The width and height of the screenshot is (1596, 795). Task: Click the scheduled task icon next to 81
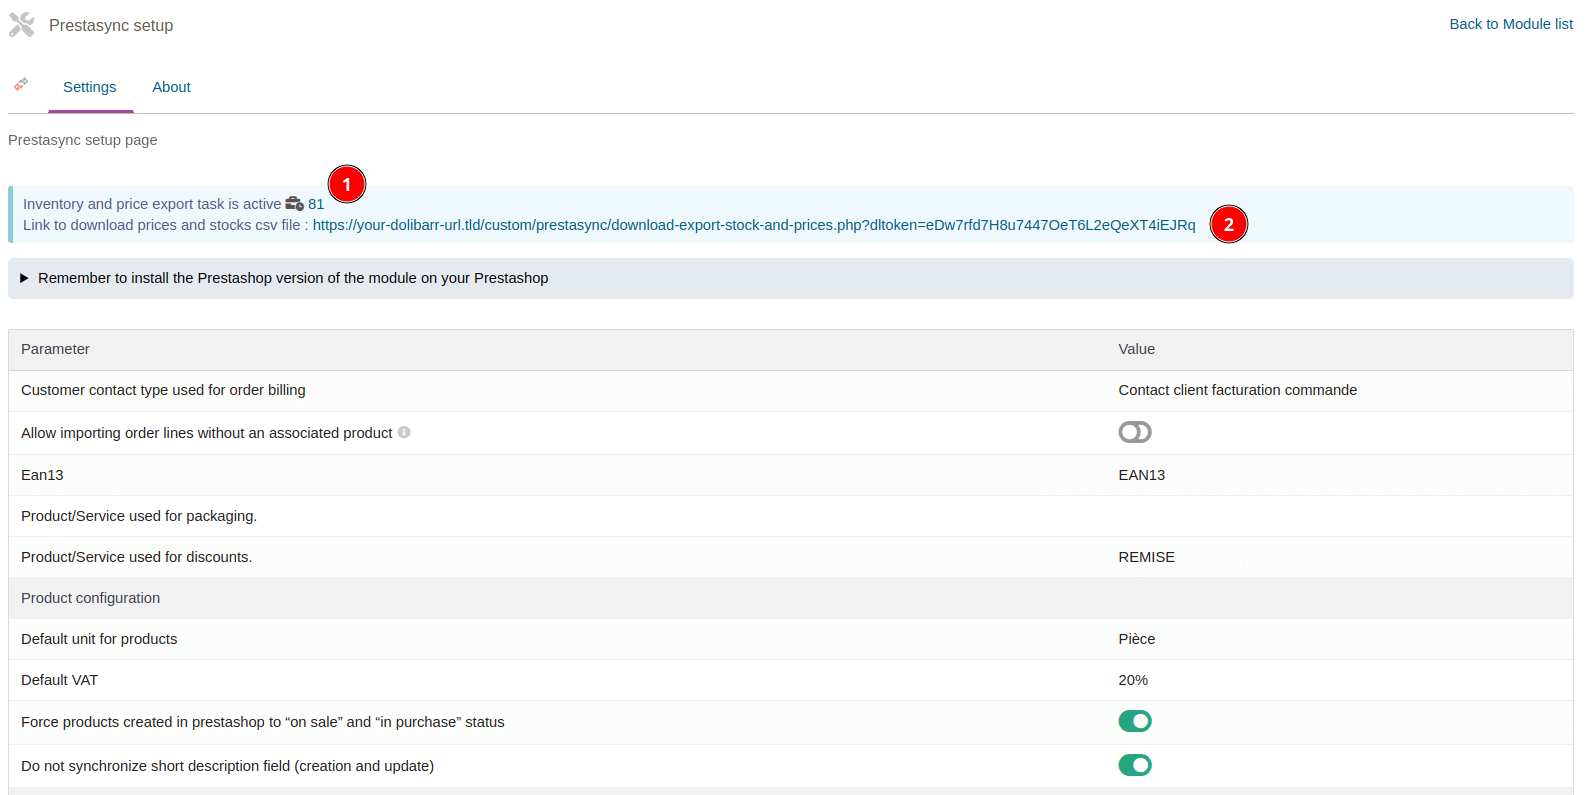point(294,204)
